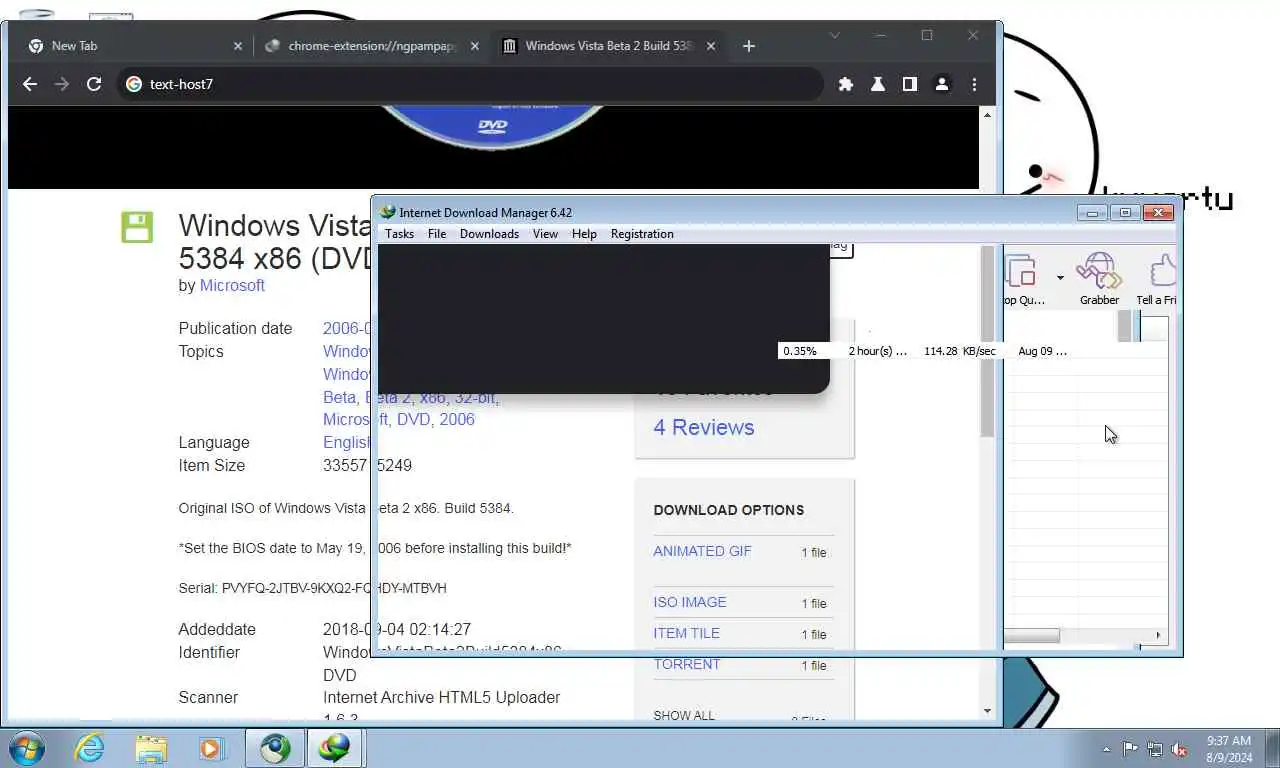Click the ITEM TILE download option
Screen dimensions: 1280x768
tap(686, 633)
